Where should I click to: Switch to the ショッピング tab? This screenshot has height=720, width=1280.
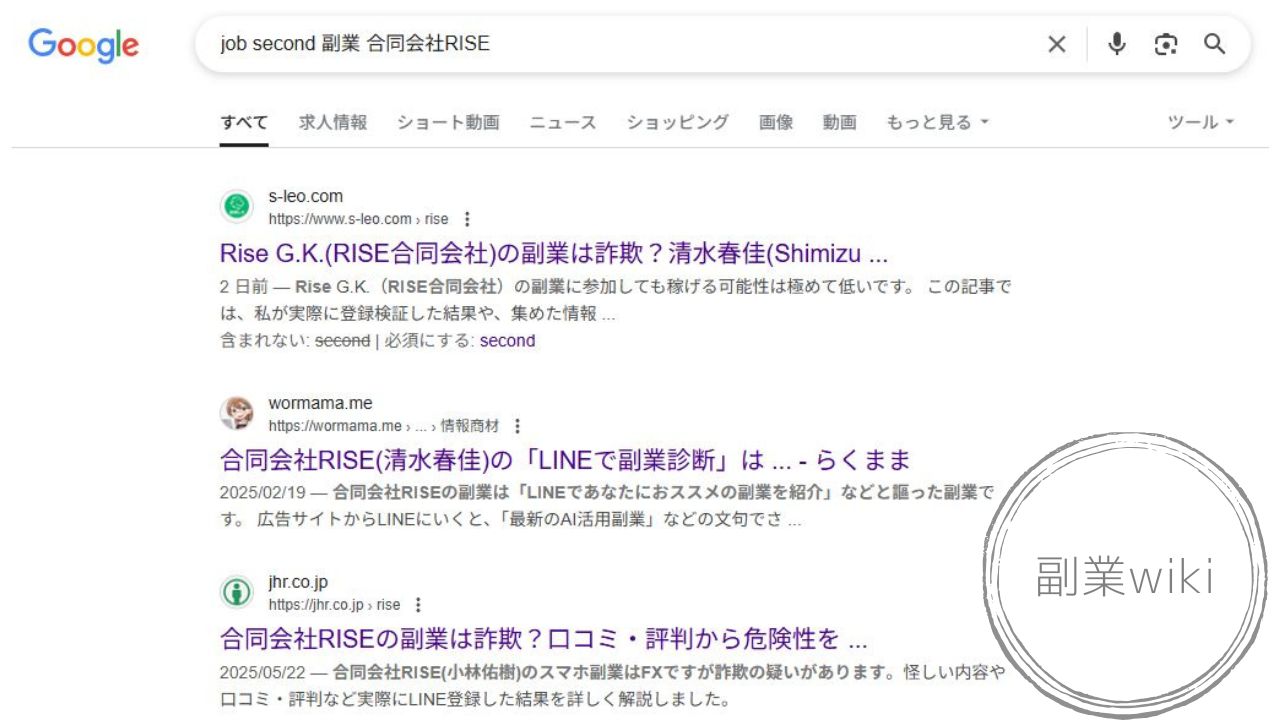point(677,122)
